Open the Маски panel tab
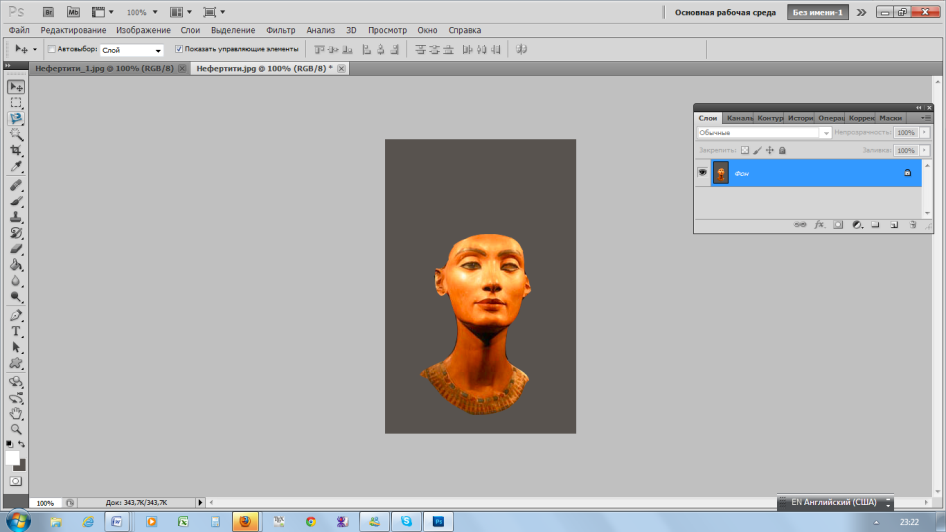This screenshot has height=532, width=946. (x=890, y=118)
